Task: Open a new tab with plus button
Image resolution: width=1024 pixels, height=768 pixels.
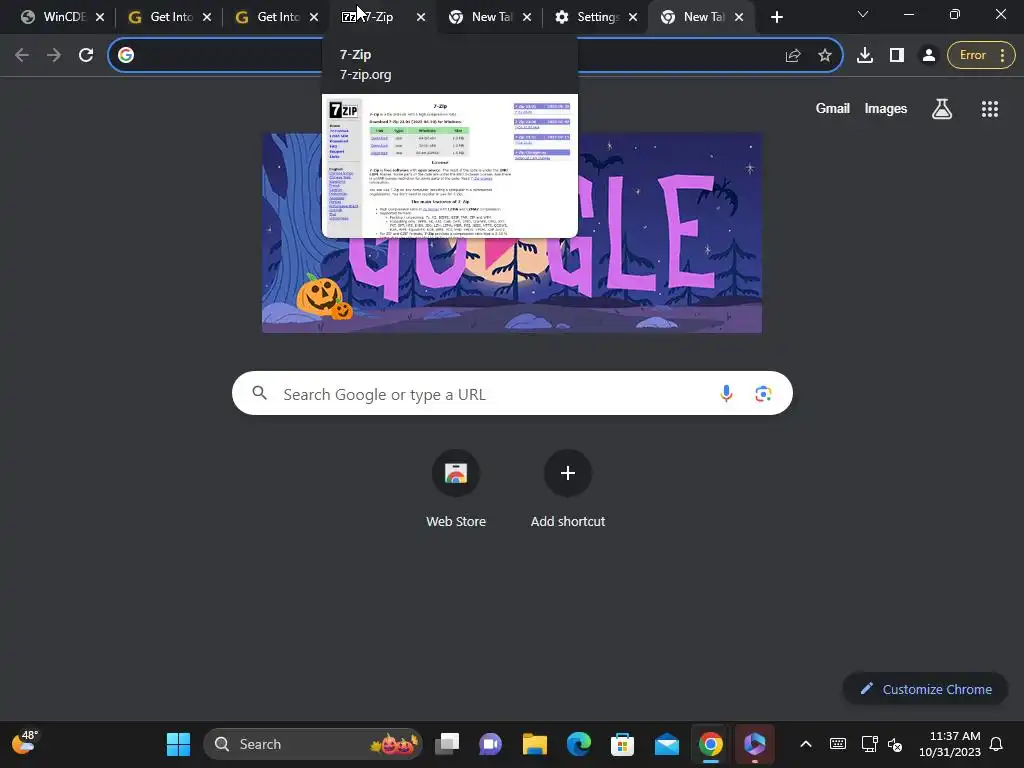Action: point(776,17)
